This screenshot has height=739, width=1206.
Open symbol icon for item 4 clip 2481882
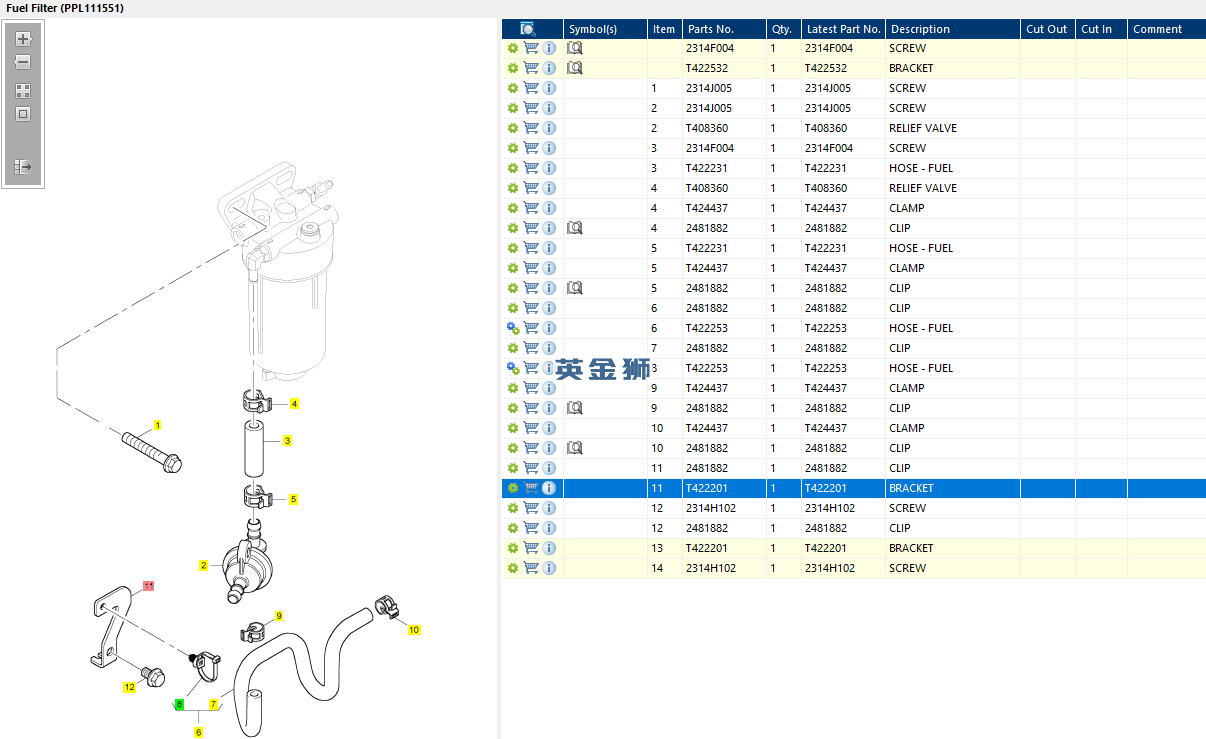click(575, 228)
